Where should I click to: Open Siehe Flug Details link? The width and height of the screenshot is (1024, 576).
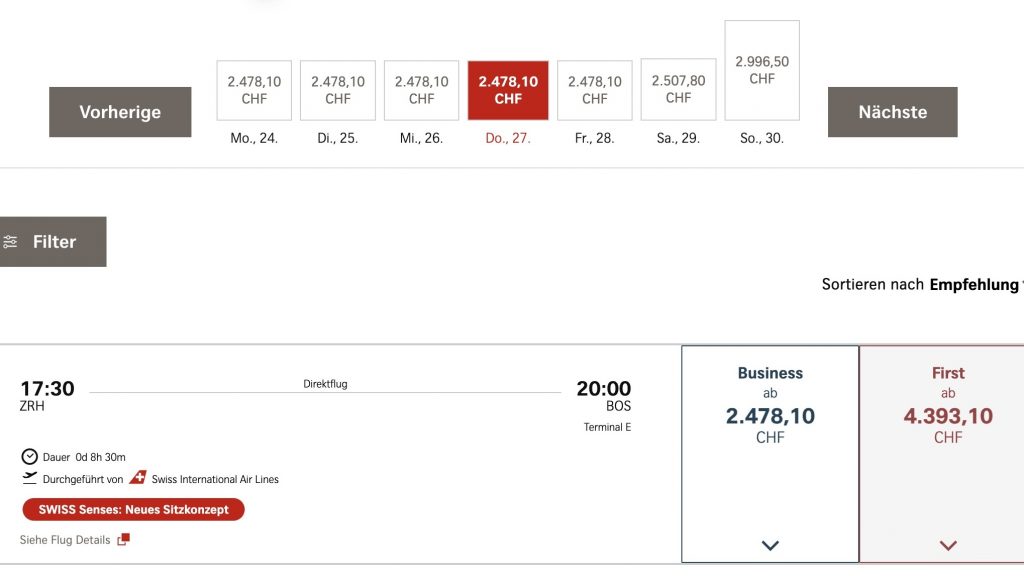coord(65,540)
